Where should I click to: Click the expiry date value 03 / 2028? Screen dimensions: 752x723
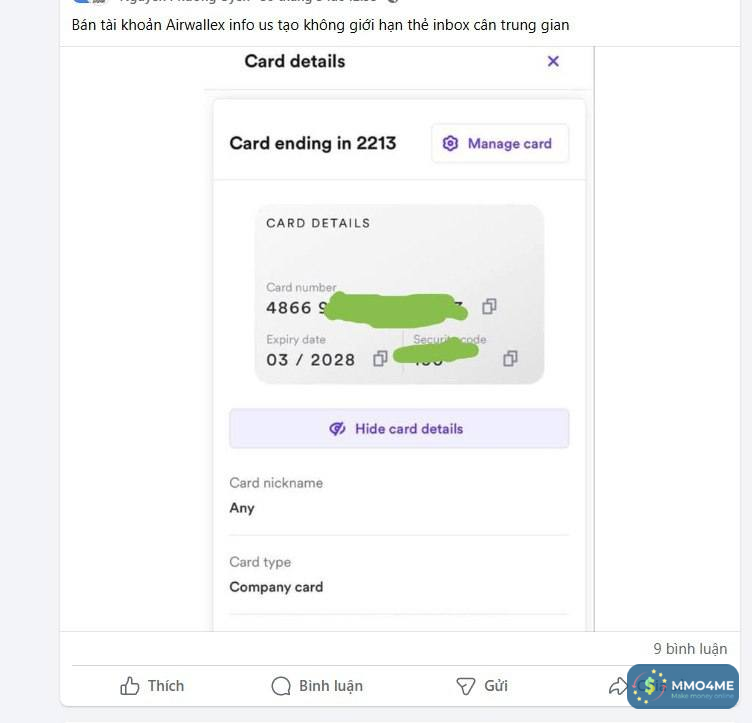[x=310, y=360]
